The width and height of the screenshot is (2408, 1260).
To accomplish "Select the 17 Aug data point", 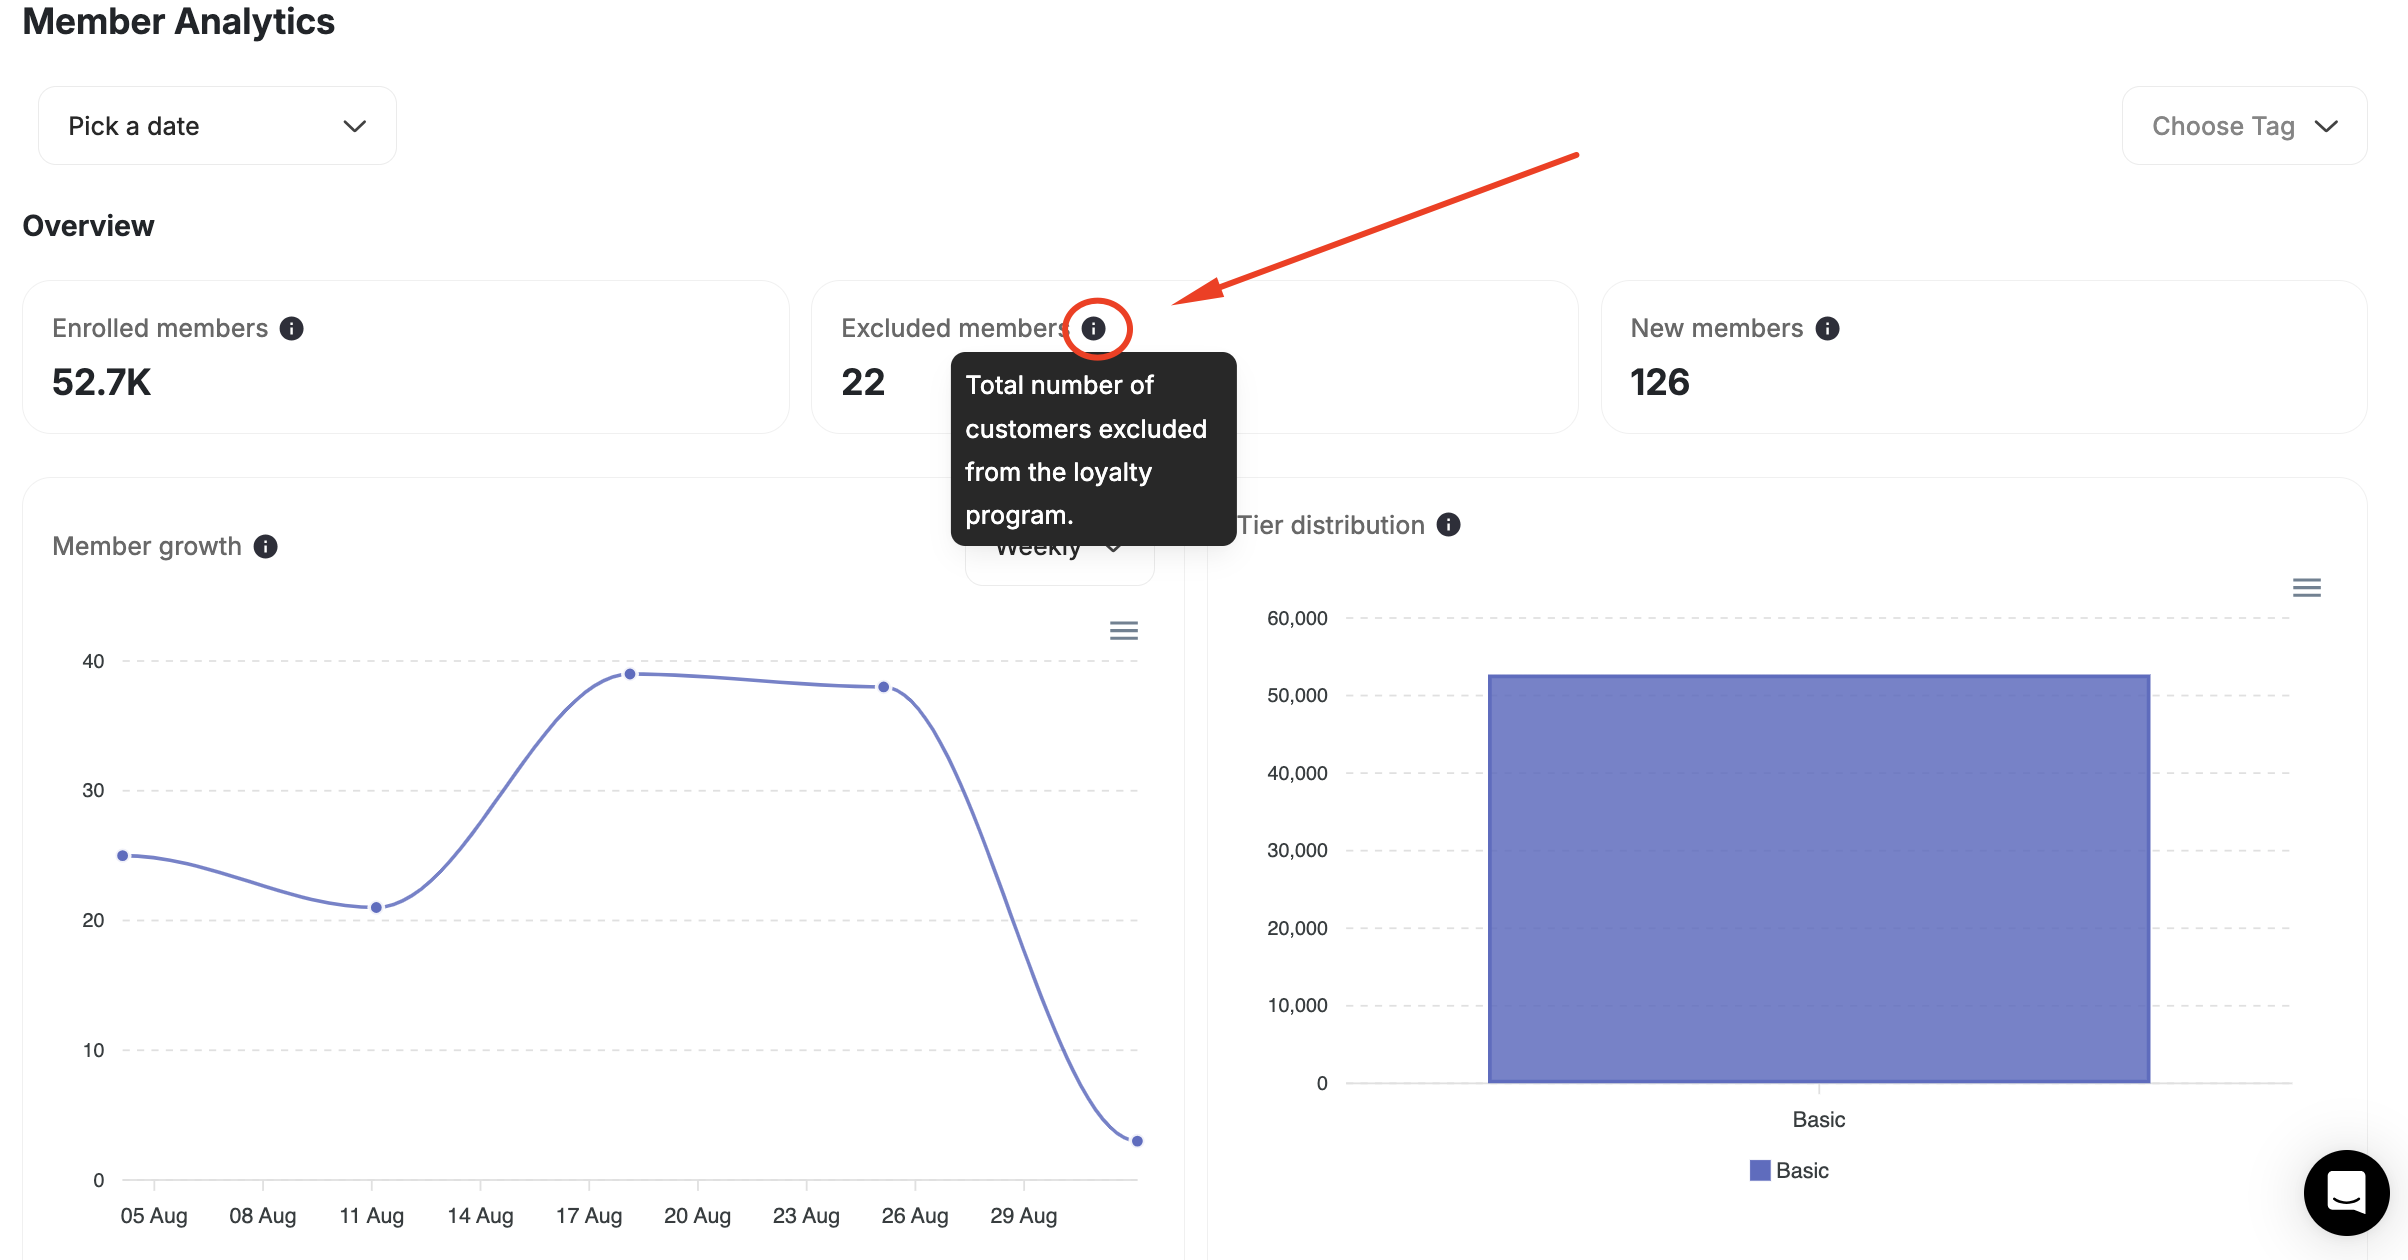I will tap(629, 673).
